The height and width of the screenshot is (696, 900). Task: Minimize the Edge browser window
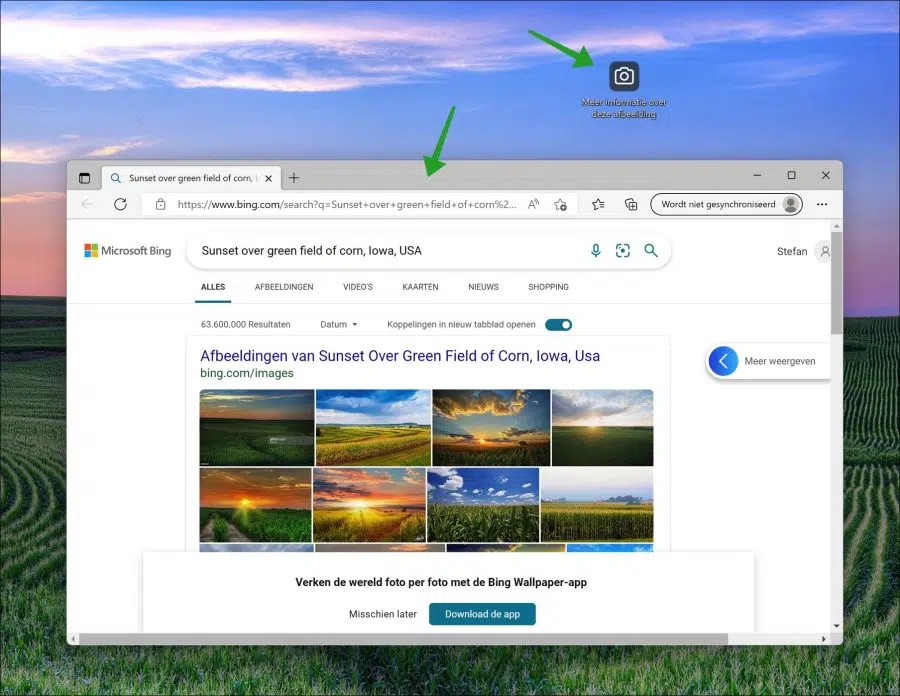click(757, 175)
